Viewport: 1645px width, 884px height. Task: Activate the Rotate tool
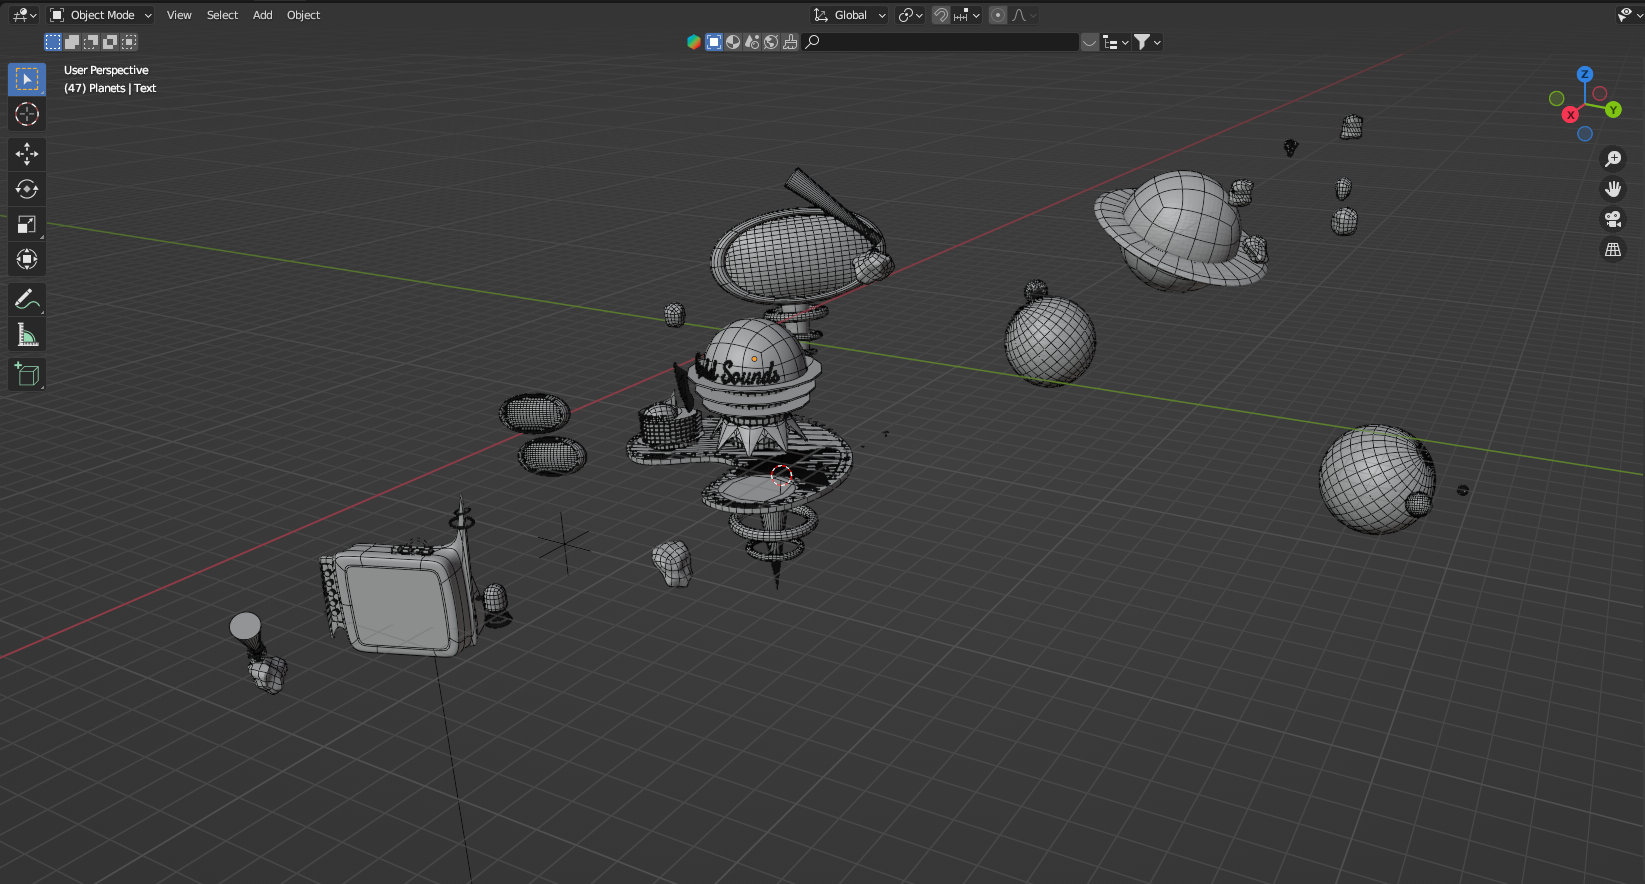(x=27, y=189)
